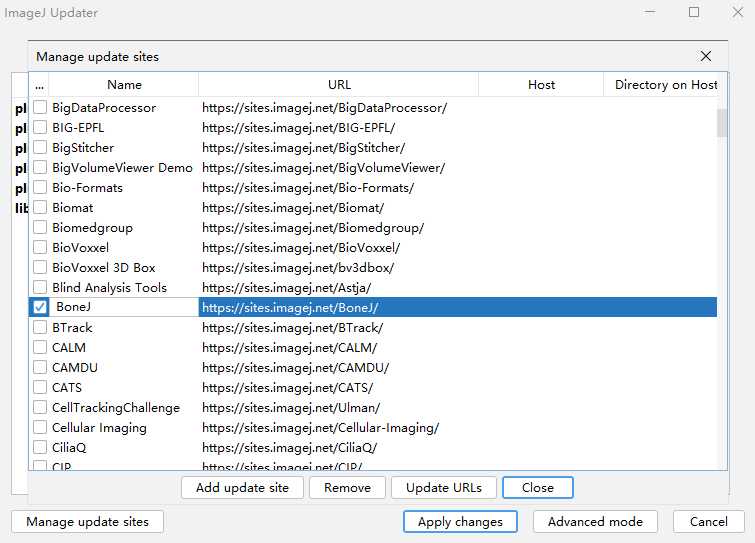Click Close button below the sites table
Screen dimensions: 755x543
tap(537, 488)
